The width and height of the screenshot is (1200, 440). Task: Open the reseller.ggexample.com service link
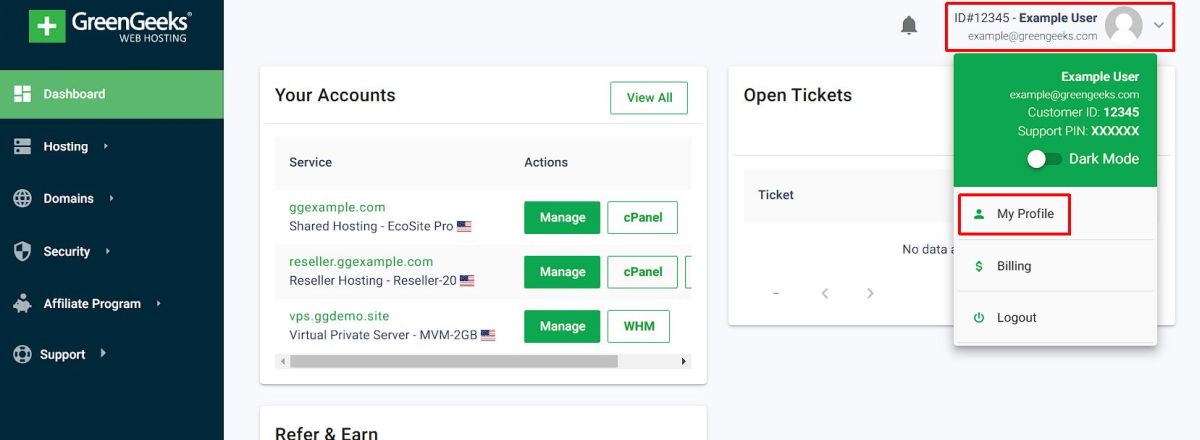pyautogui.click(x=361, y=262)
